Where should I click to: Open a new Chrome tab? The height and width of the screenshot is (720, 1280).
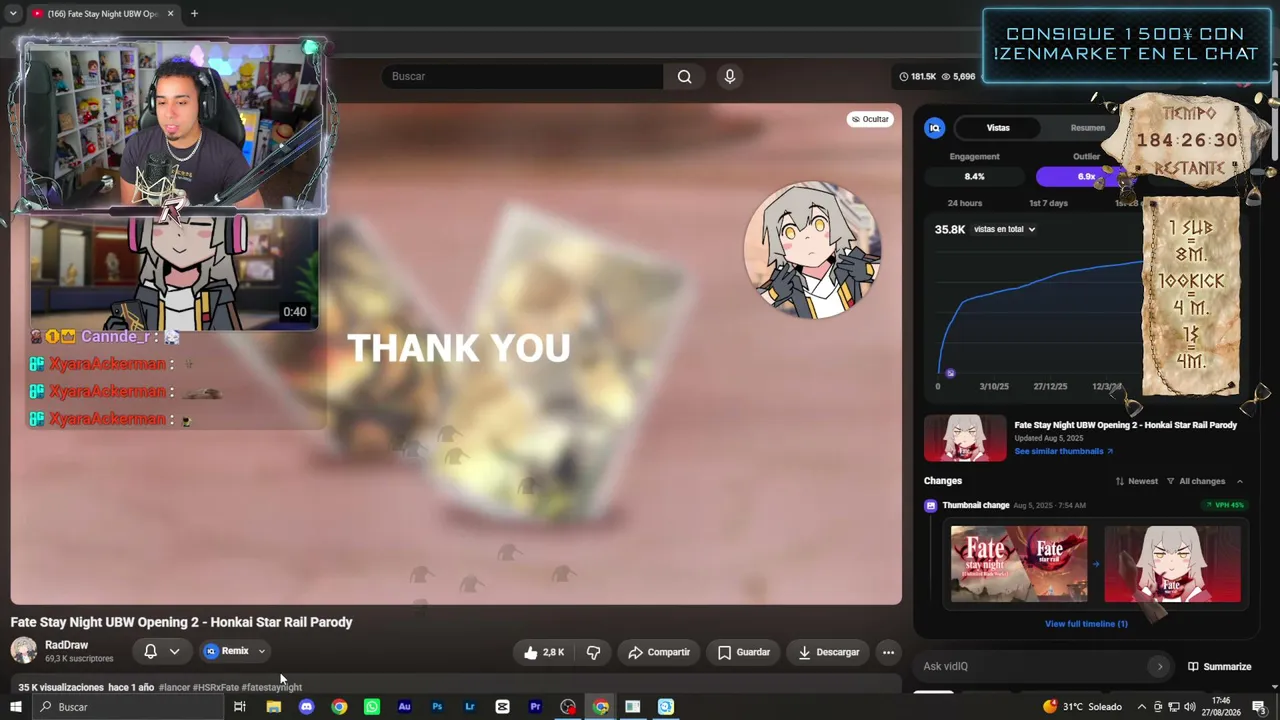pyautogui.click(x=194, y=14)
